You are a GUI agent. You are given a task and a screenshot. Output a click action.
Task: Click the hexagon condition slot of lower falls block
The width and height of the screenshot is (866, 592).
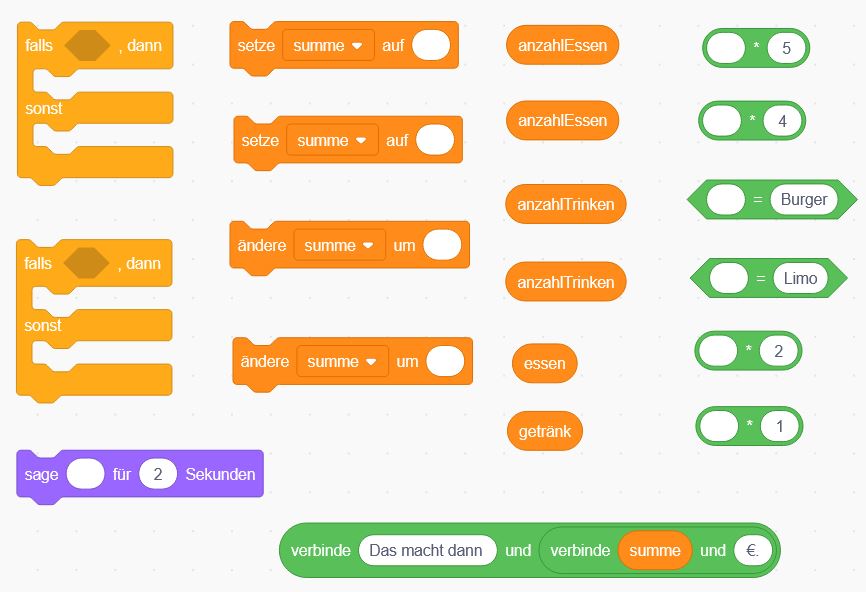pyautogui.click(x=86, y=263)
